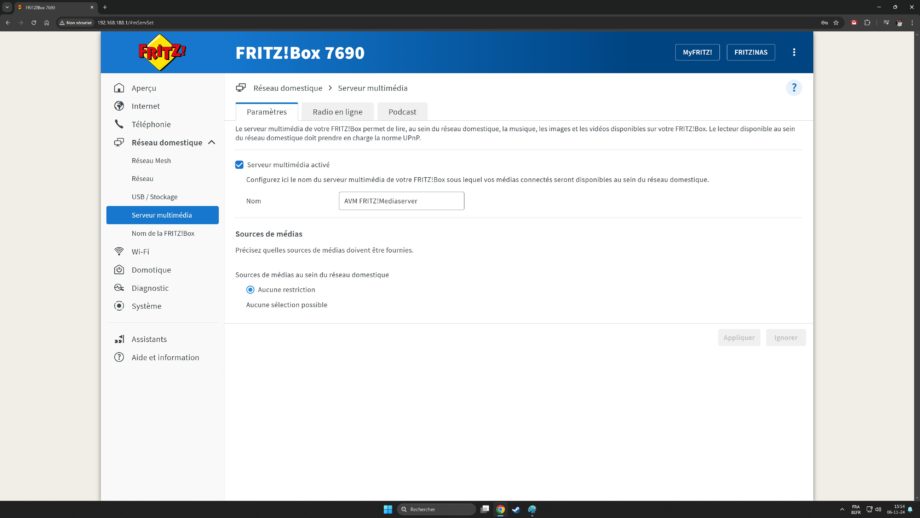Click Serveur multimédia breadcrumb text
This screenshot has width=920, height=518.
point(373,88)
